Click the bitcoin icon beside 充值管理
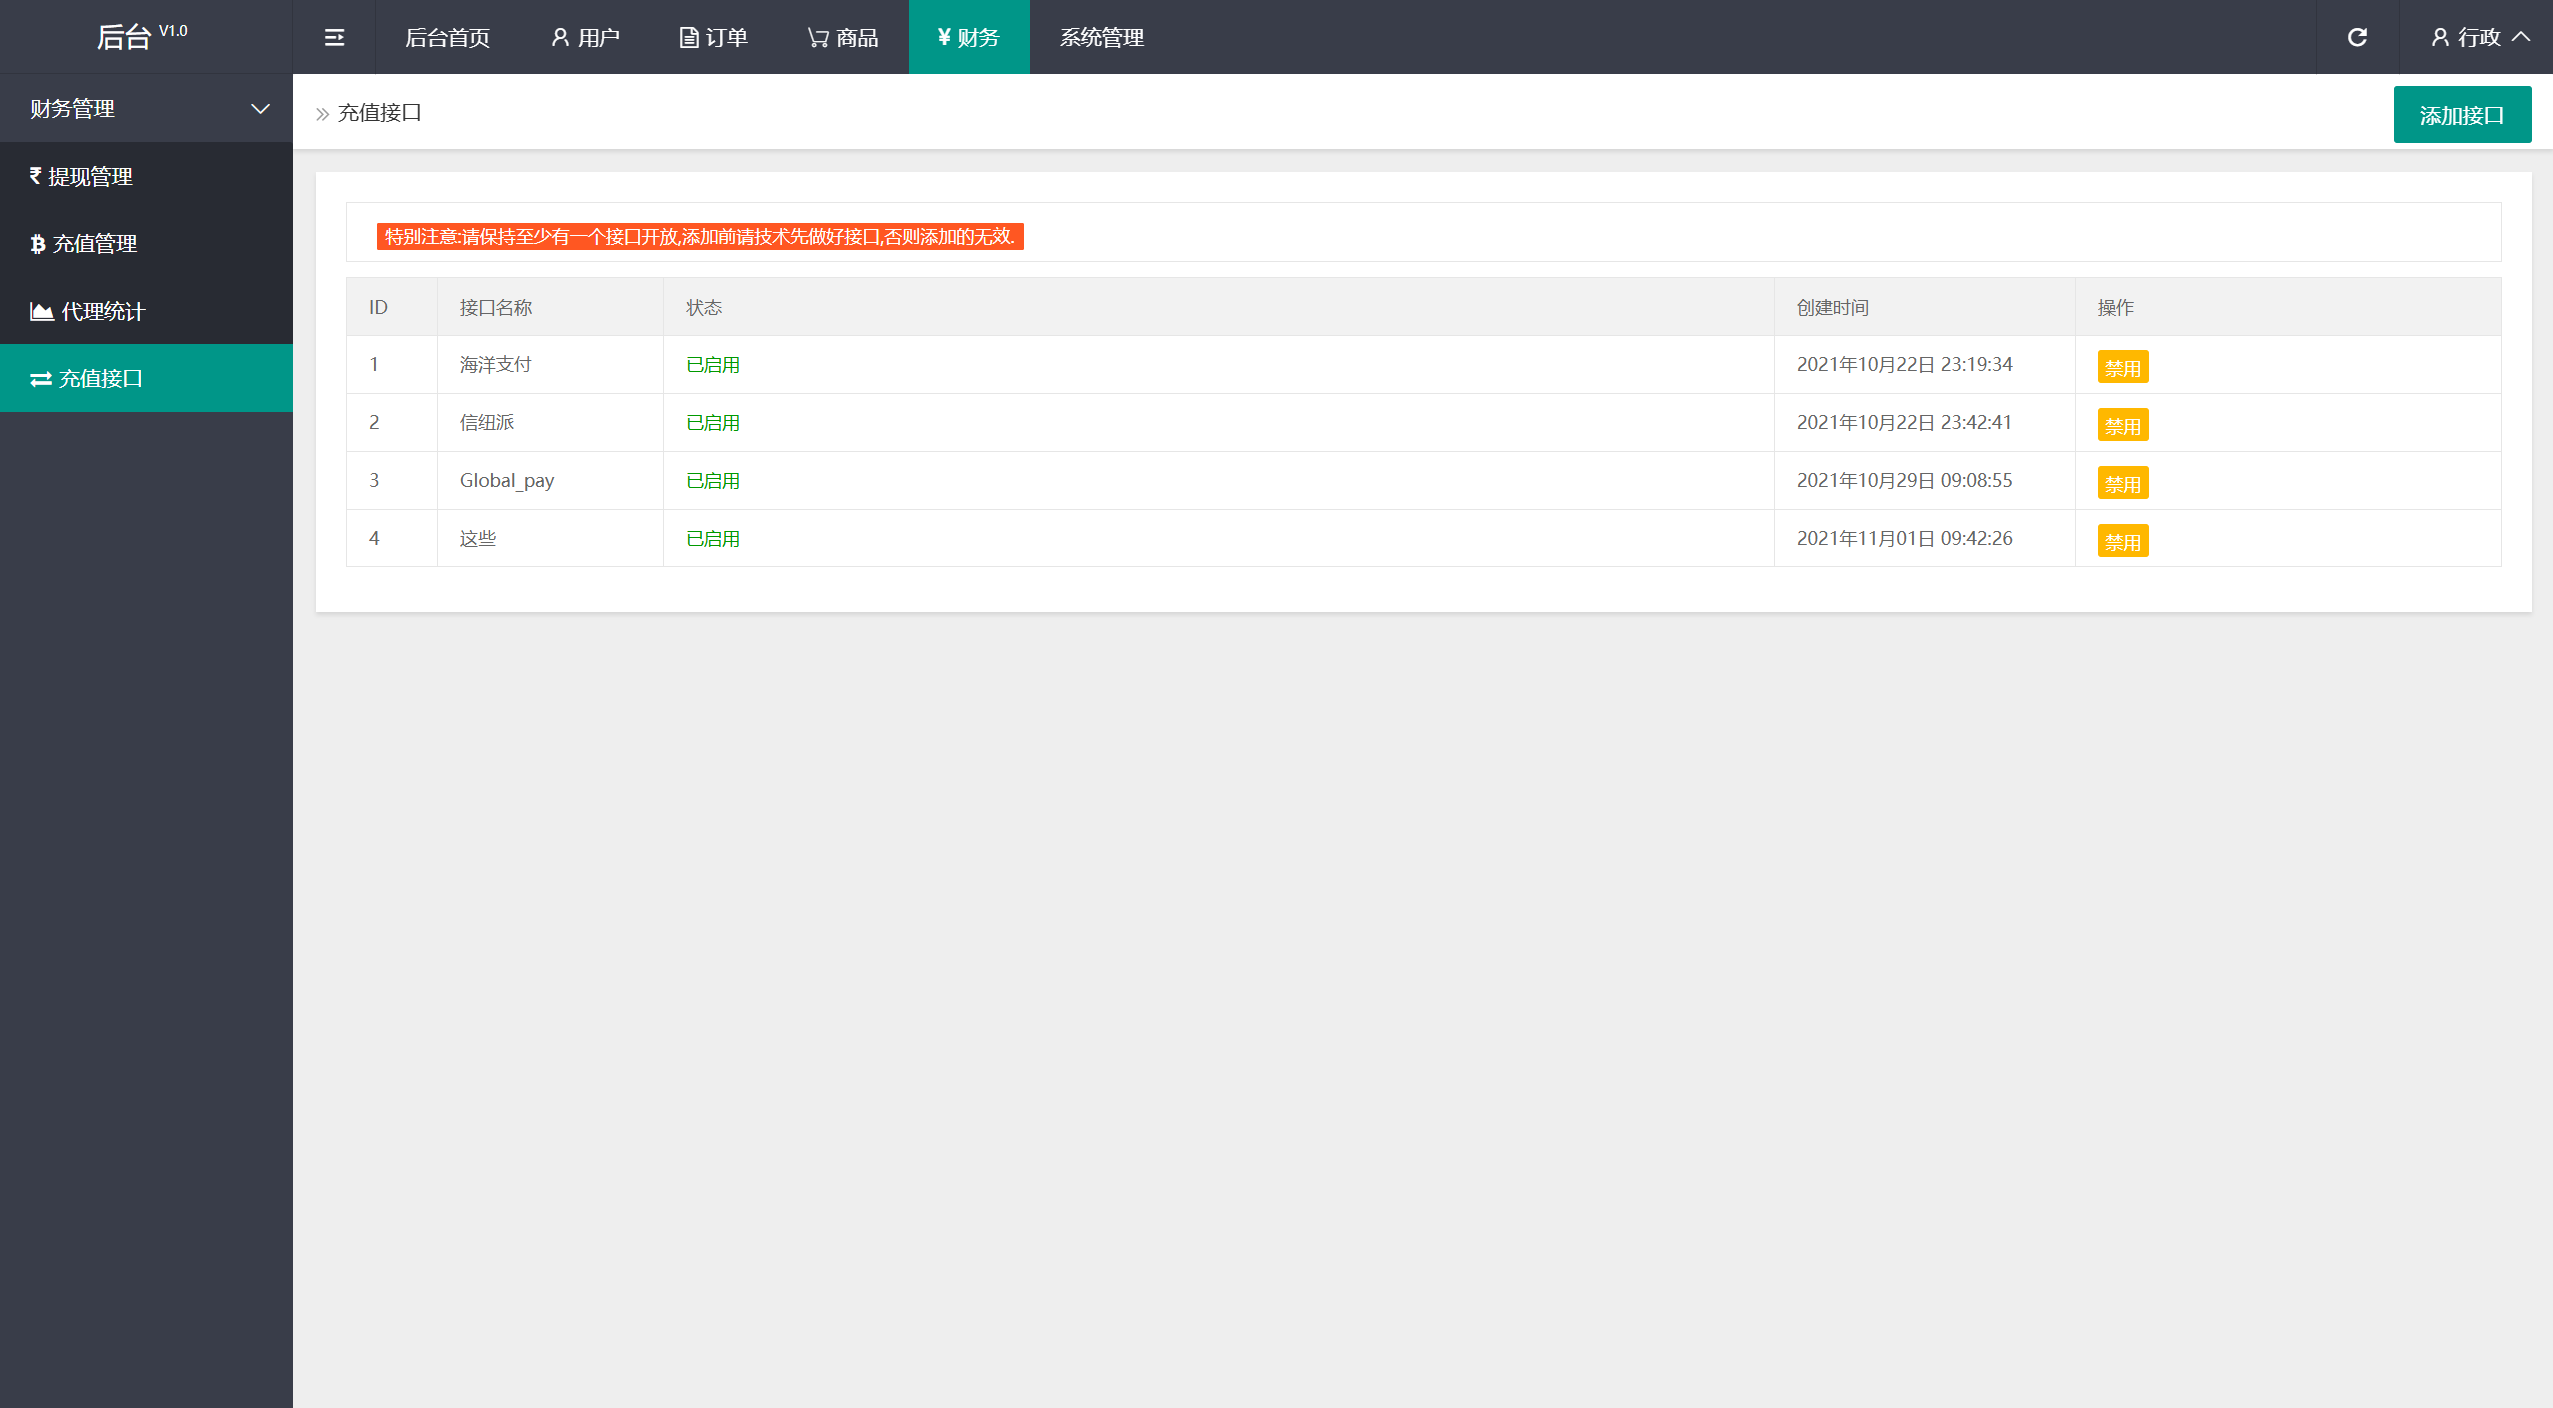The width and height of the screenshot is (2553, 1408). click(38, 244)
